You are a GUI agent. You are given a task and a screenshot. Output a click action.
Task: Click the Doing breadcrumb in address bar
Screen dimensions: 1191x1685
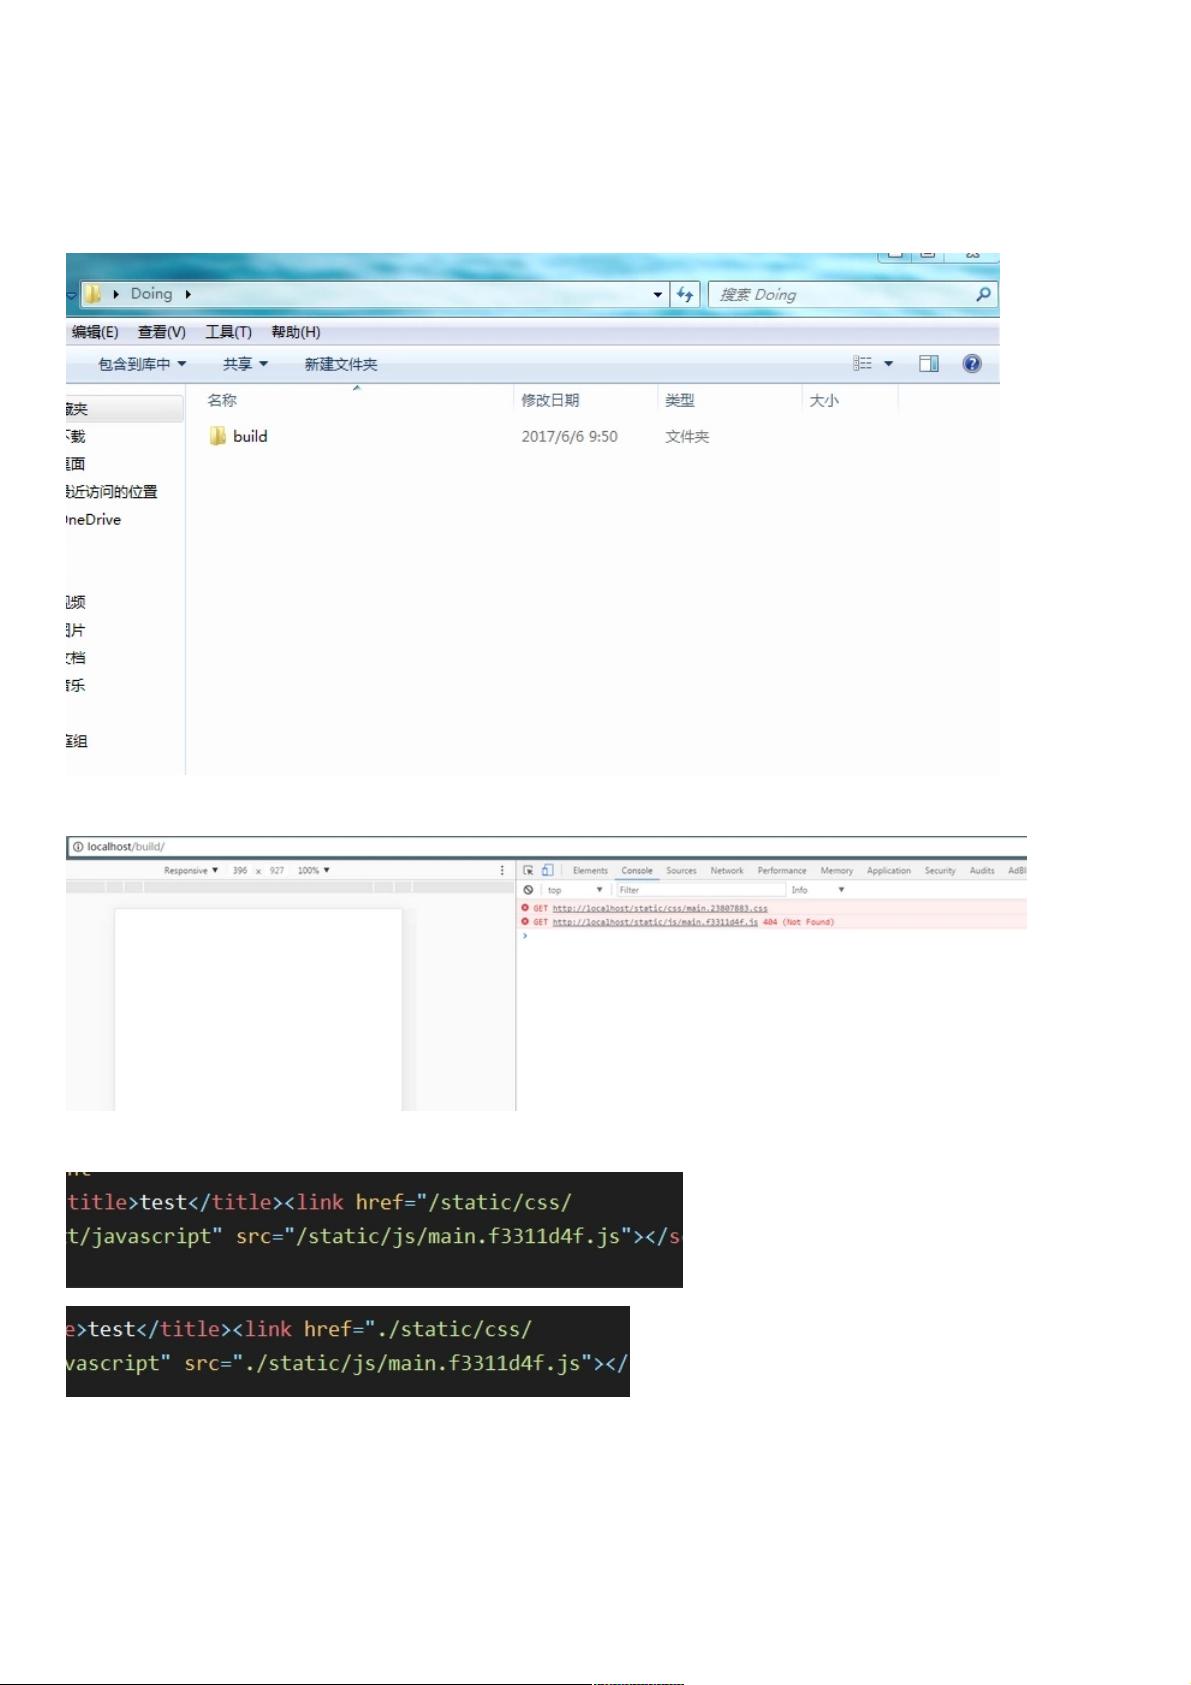151,294
